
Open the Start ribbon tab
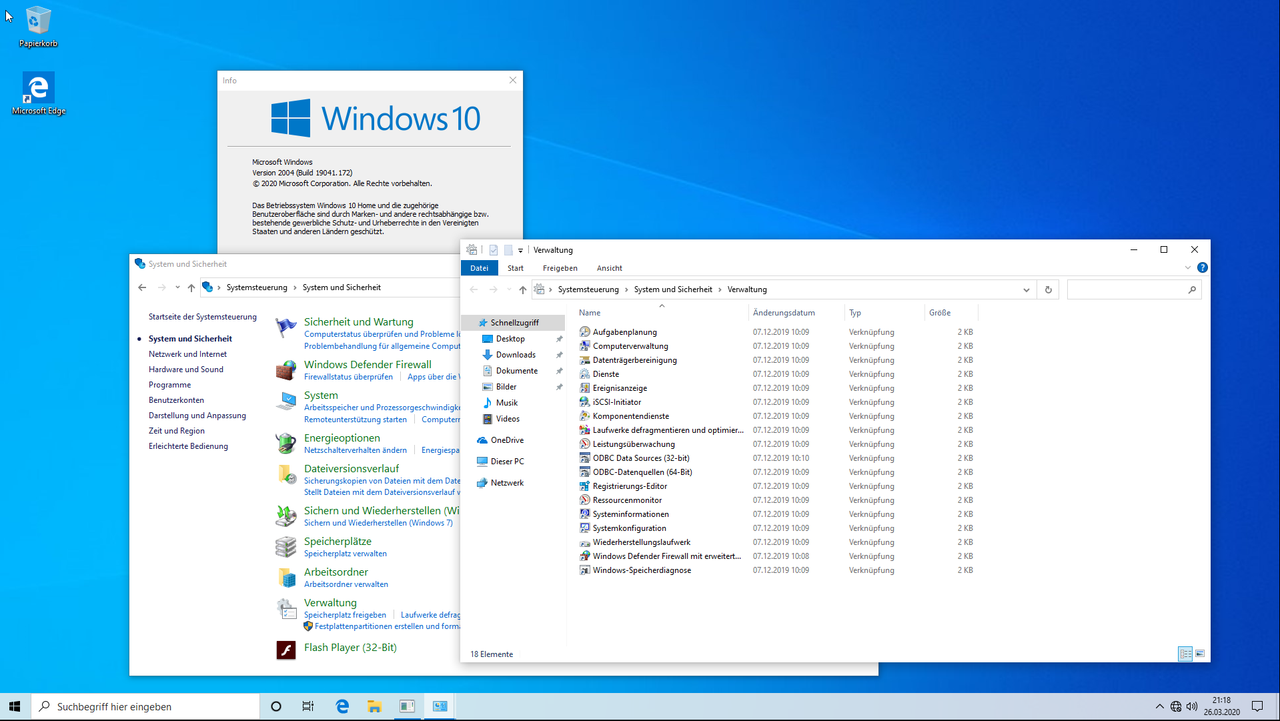(x=515, y=268)
